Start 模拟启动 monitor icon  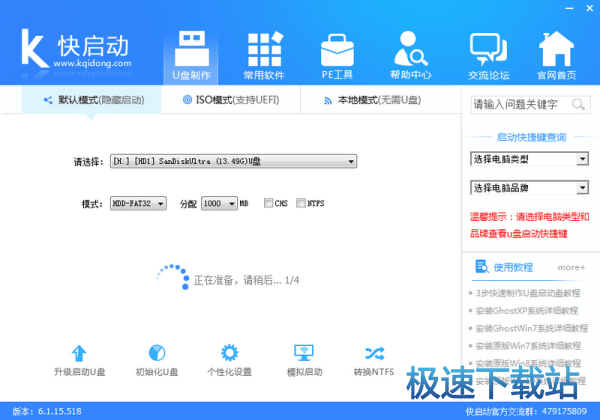pos(304,353)
